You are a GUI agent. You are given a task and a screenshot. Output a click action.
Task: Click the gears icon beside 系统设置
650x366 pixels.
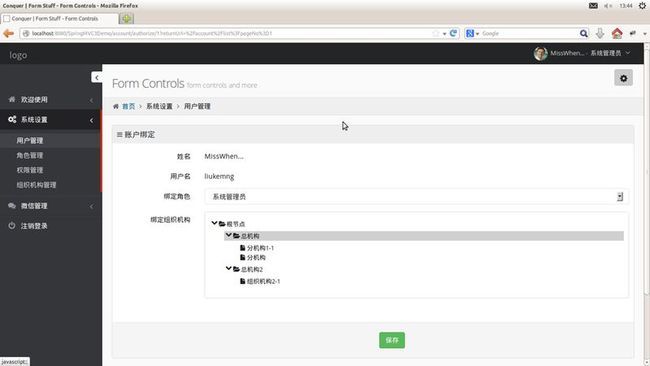[x=12, y=119]
